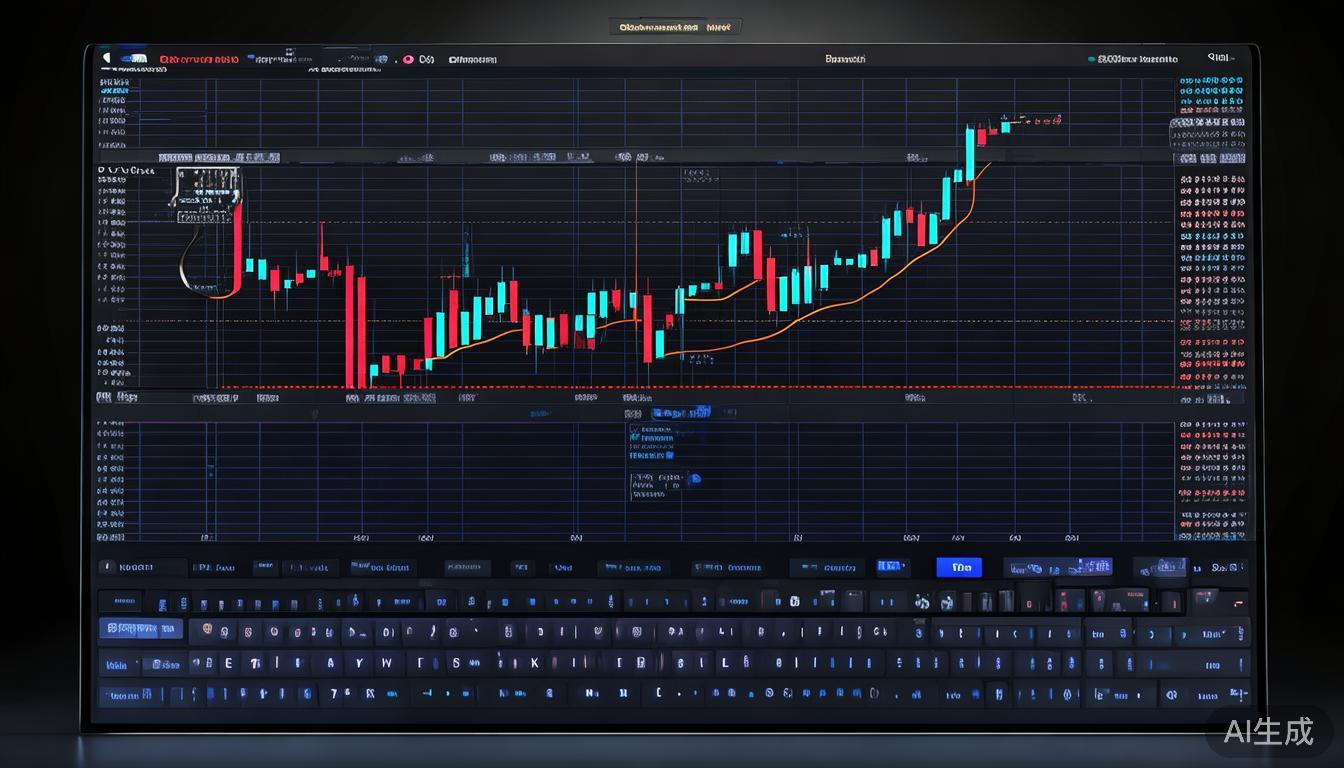
Task: Click the bright blue highlighted button in bottom toolbar
Action: [959, 567]
